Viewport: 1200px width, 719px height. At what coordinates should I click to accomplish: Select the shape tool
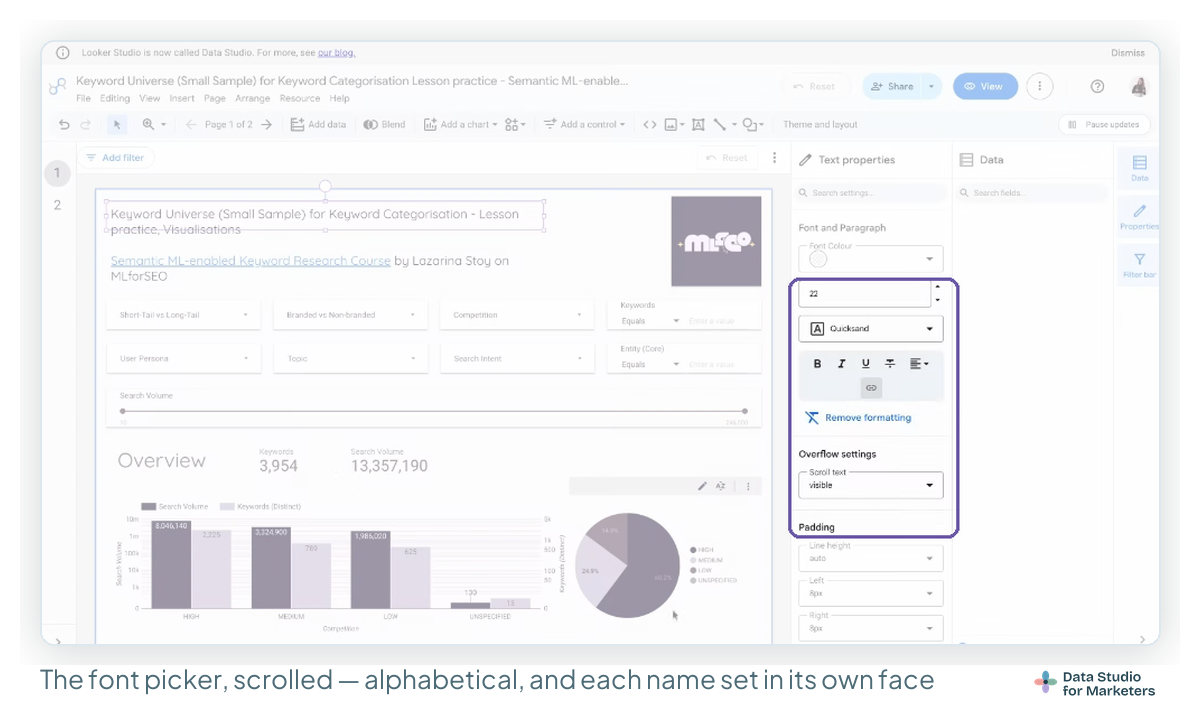753,125
